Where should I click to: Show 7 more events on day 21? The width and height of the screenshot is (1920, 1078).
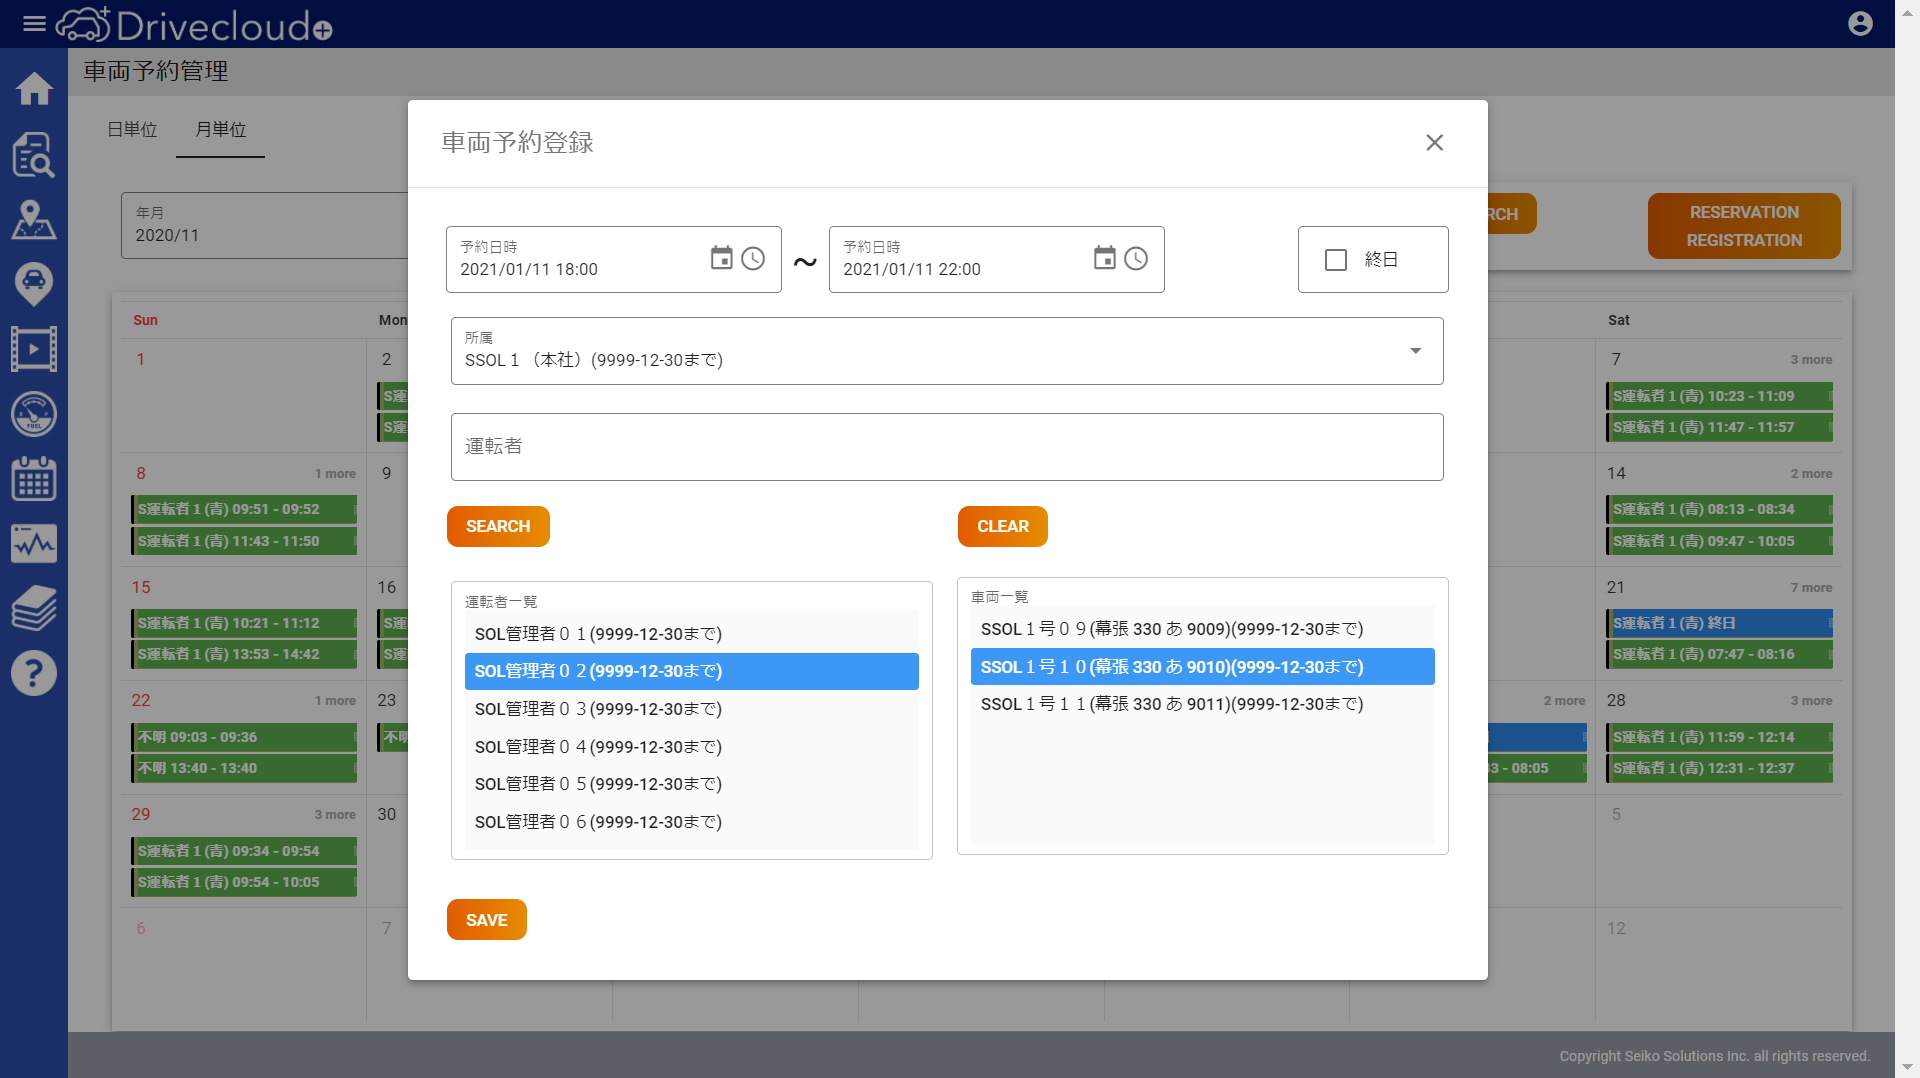coord(1811,588)
